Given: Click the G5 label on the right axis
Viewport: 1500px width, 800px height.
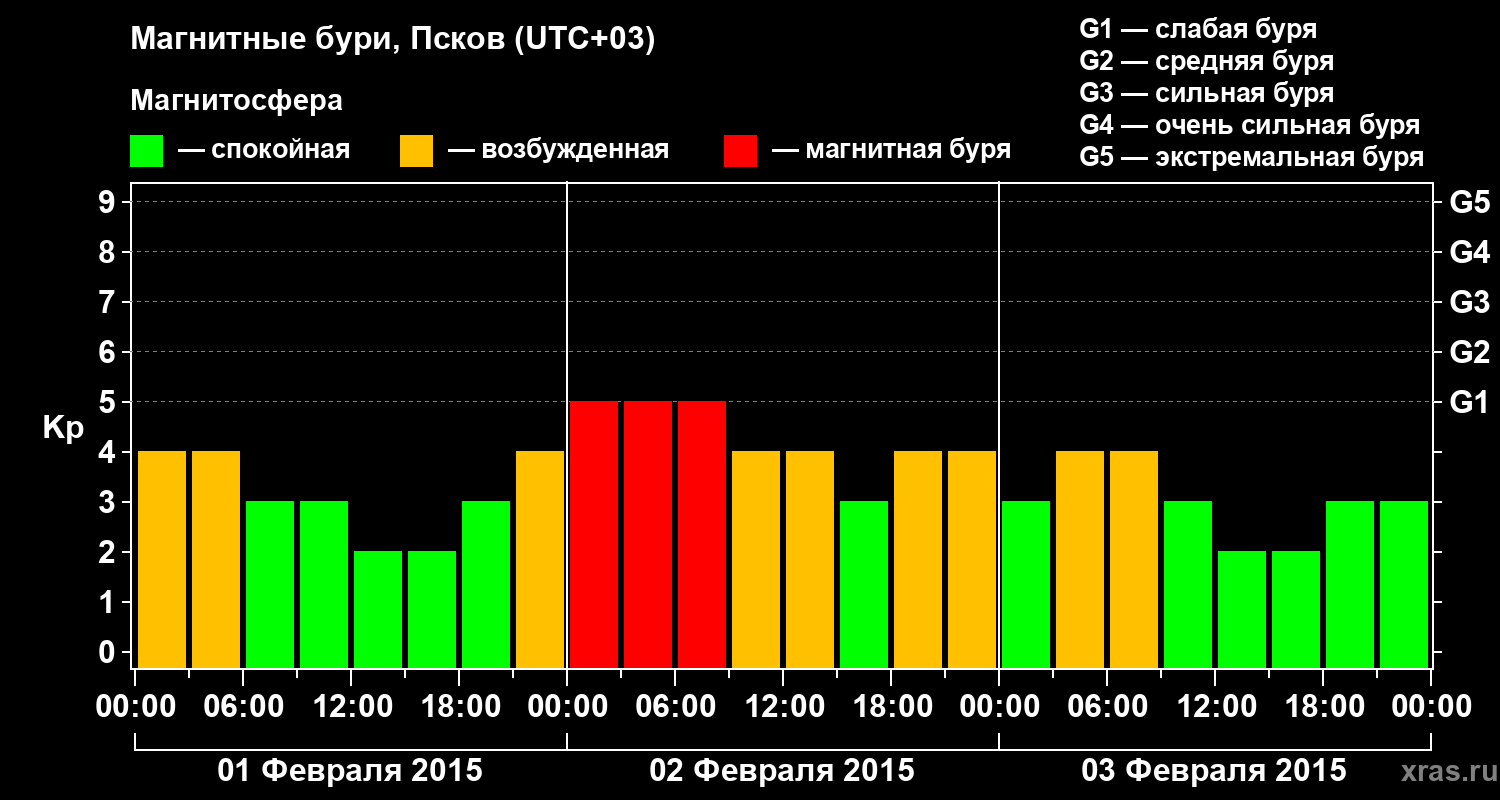Looking at the screenshot, I should click(x=1469, y=203).
